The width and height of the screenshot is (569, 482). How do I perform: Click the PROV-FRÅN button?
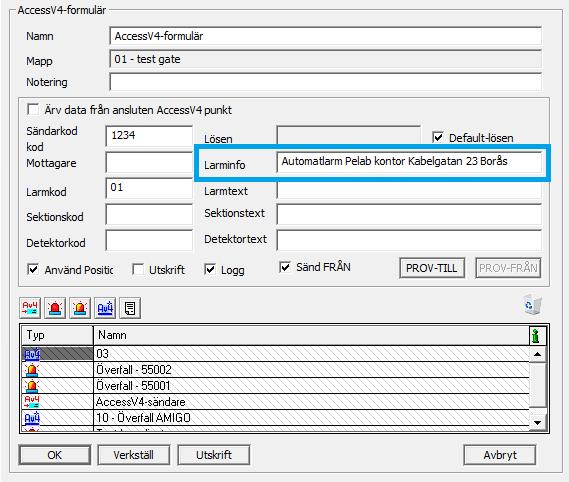(x=508, y=268)
